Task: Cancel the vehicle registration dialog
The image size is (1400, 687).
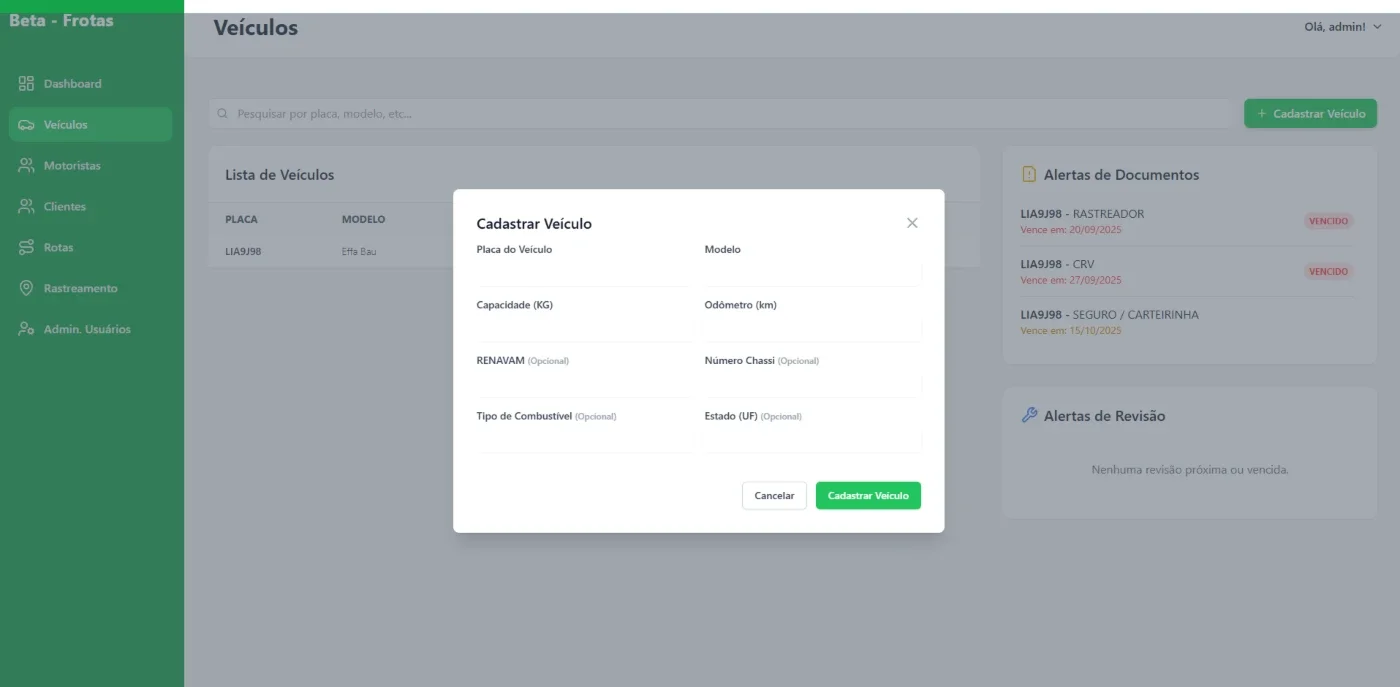Action: coord(774,496)
